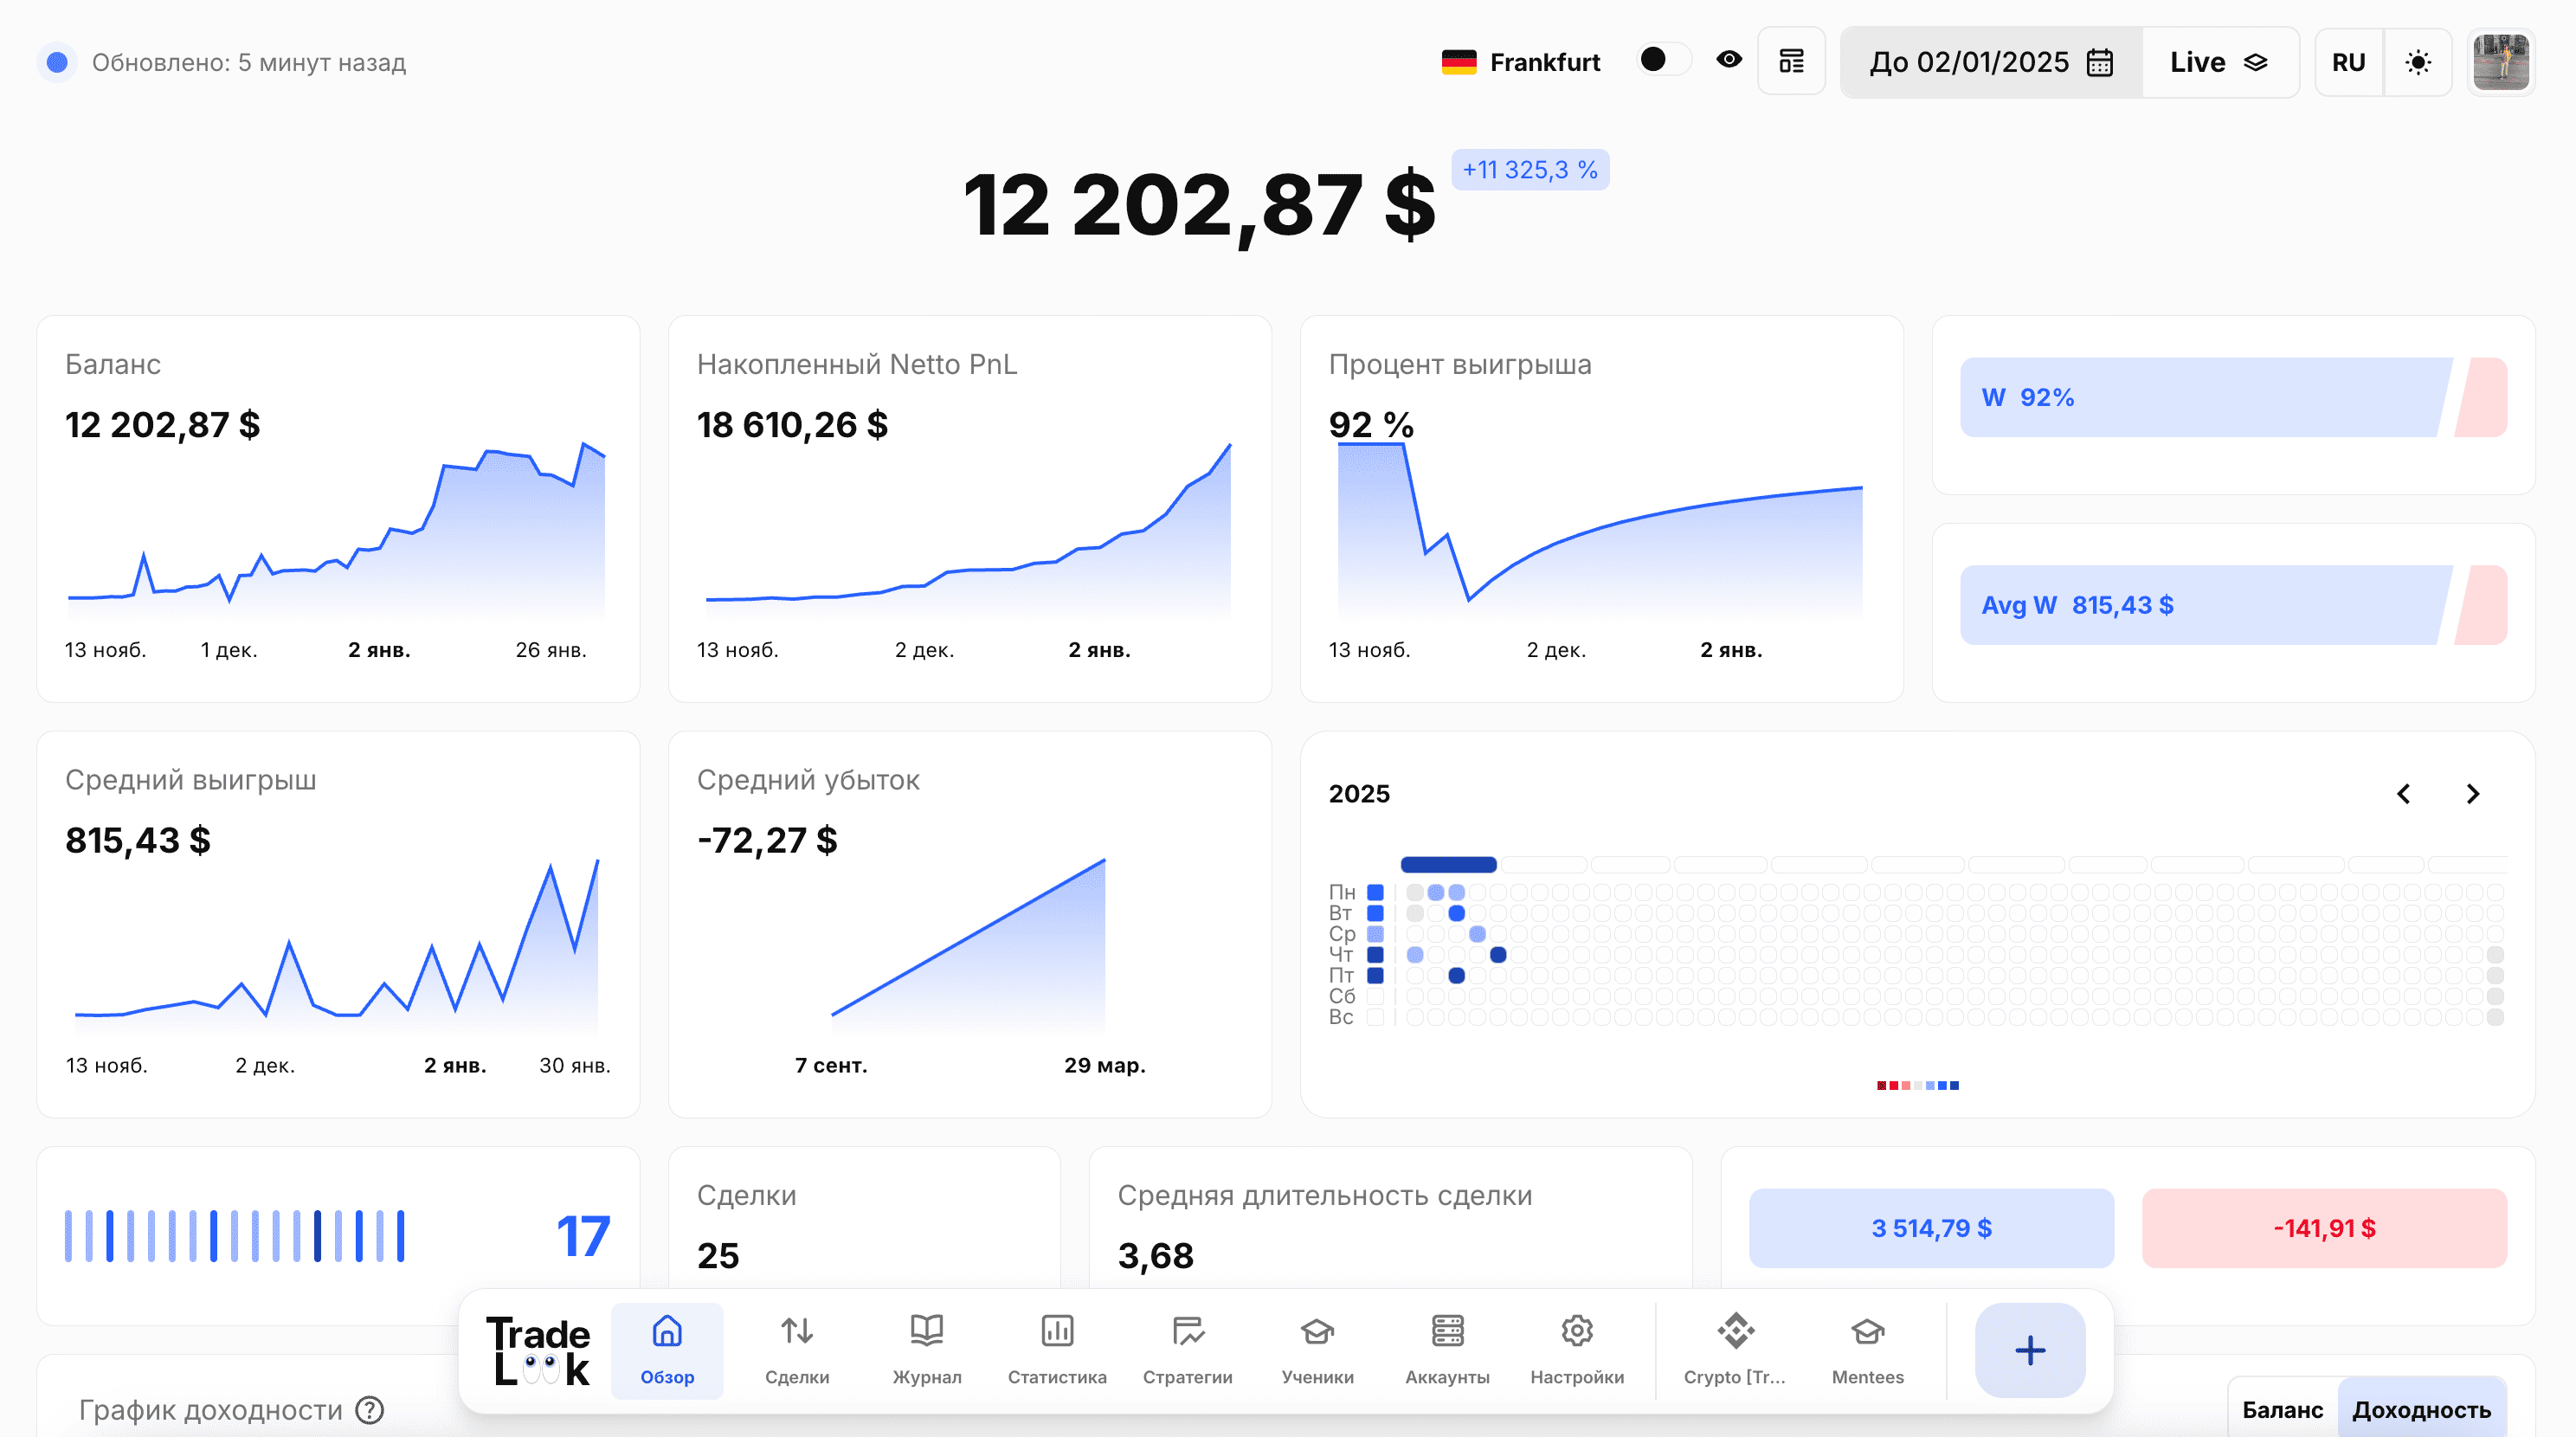Screen dimensions: 2576x1437
Task: Toggle the switch next to Frankfurt
Action: point(1663,61)
